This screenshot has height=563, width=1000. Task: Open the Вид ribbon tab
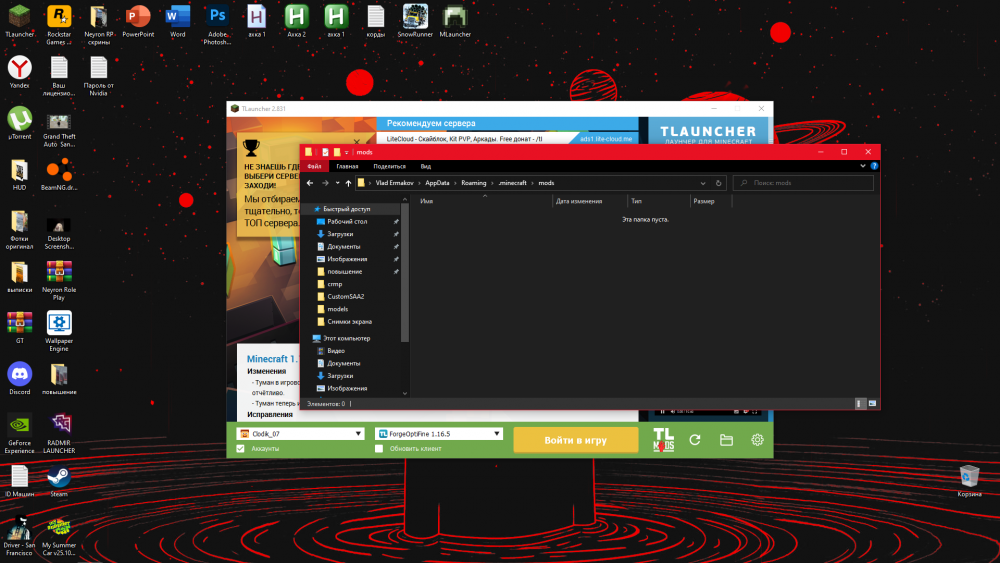tap(425, 166)
